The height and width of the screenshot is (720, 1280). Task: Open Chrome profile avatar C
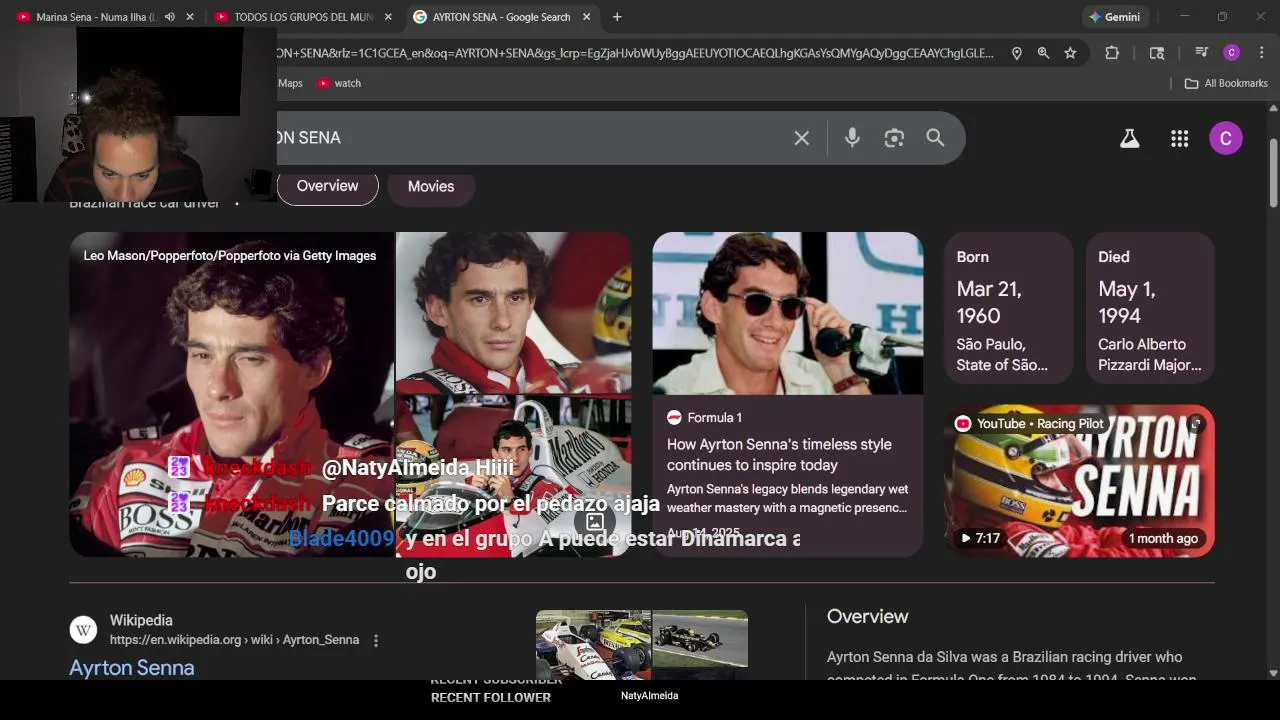(x=1232, y=53)
